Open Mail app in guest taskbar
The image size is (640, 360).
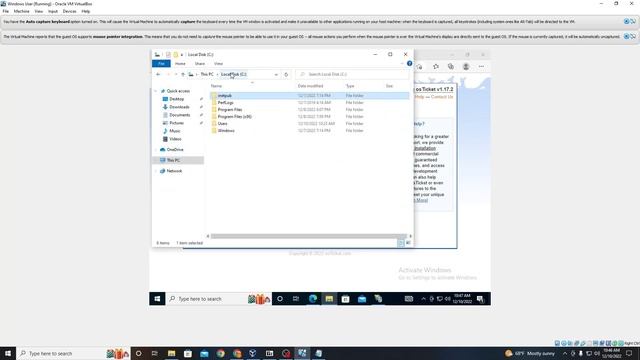click(x=362, y=299)
